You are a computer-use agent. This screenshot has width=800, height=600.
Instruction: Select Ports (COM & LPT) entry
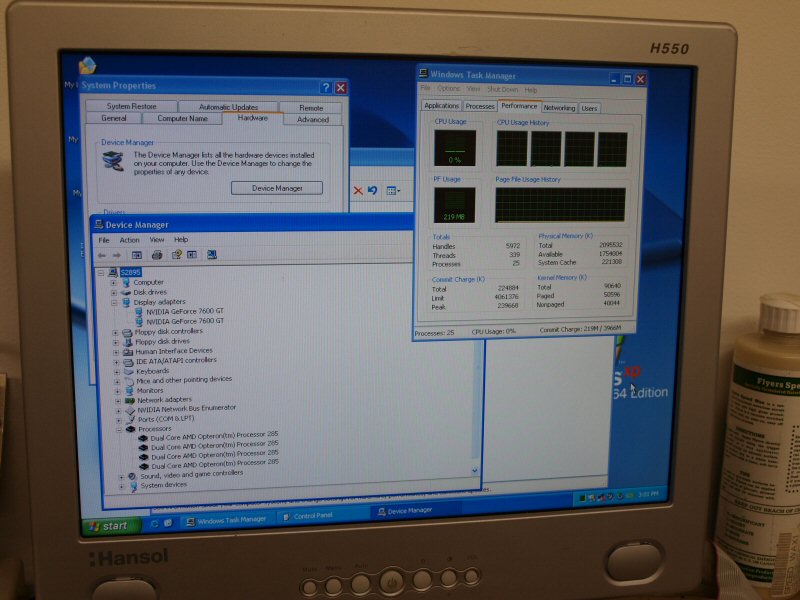point(166,419)
